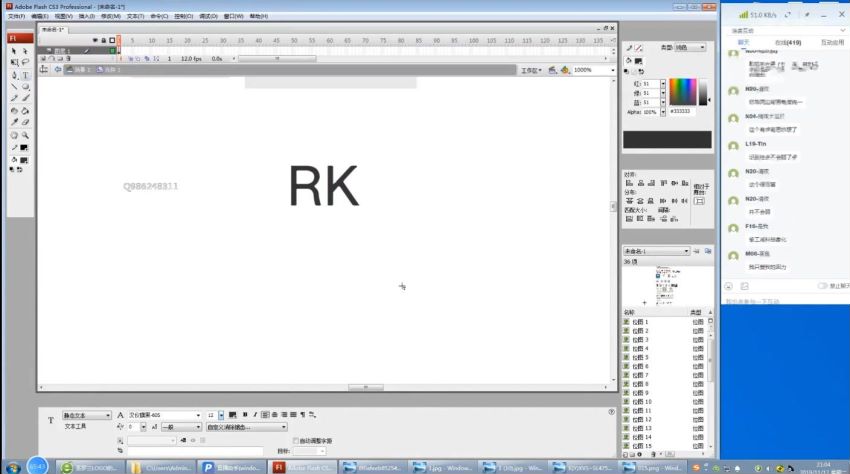850x474 pixels.
Task: Toggle bold text formatting in properties
Action: coord(245,415)
